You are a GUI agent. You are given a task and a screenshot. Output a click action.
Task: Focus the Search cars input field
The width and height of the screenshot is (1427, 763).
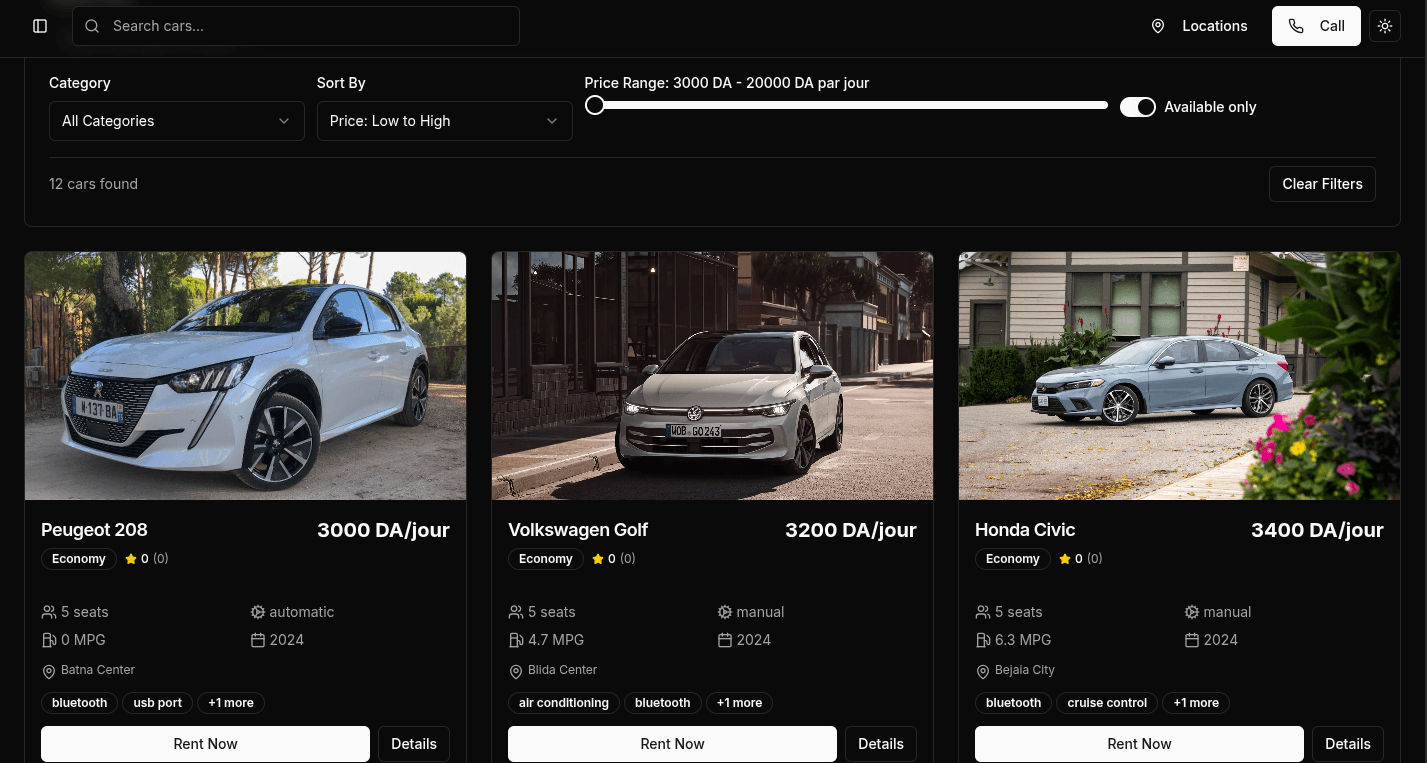(296, 26)
